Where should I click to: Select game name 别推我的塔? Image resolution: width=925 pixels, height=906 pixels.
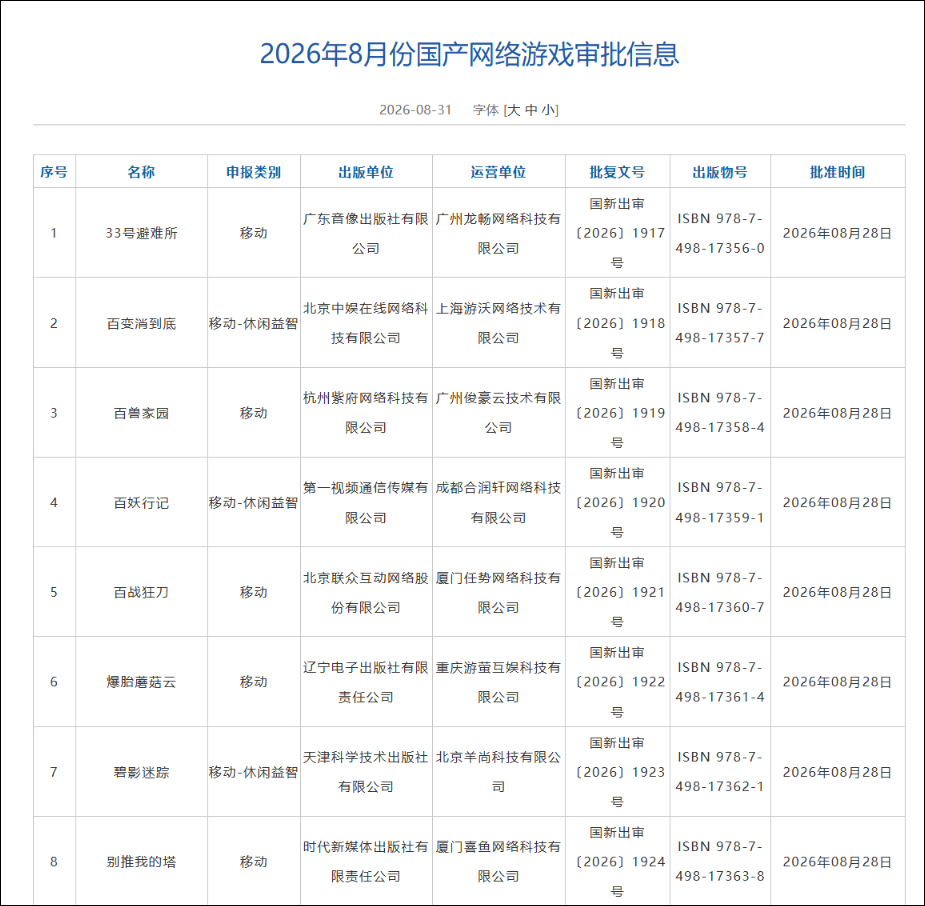[142, 862]
